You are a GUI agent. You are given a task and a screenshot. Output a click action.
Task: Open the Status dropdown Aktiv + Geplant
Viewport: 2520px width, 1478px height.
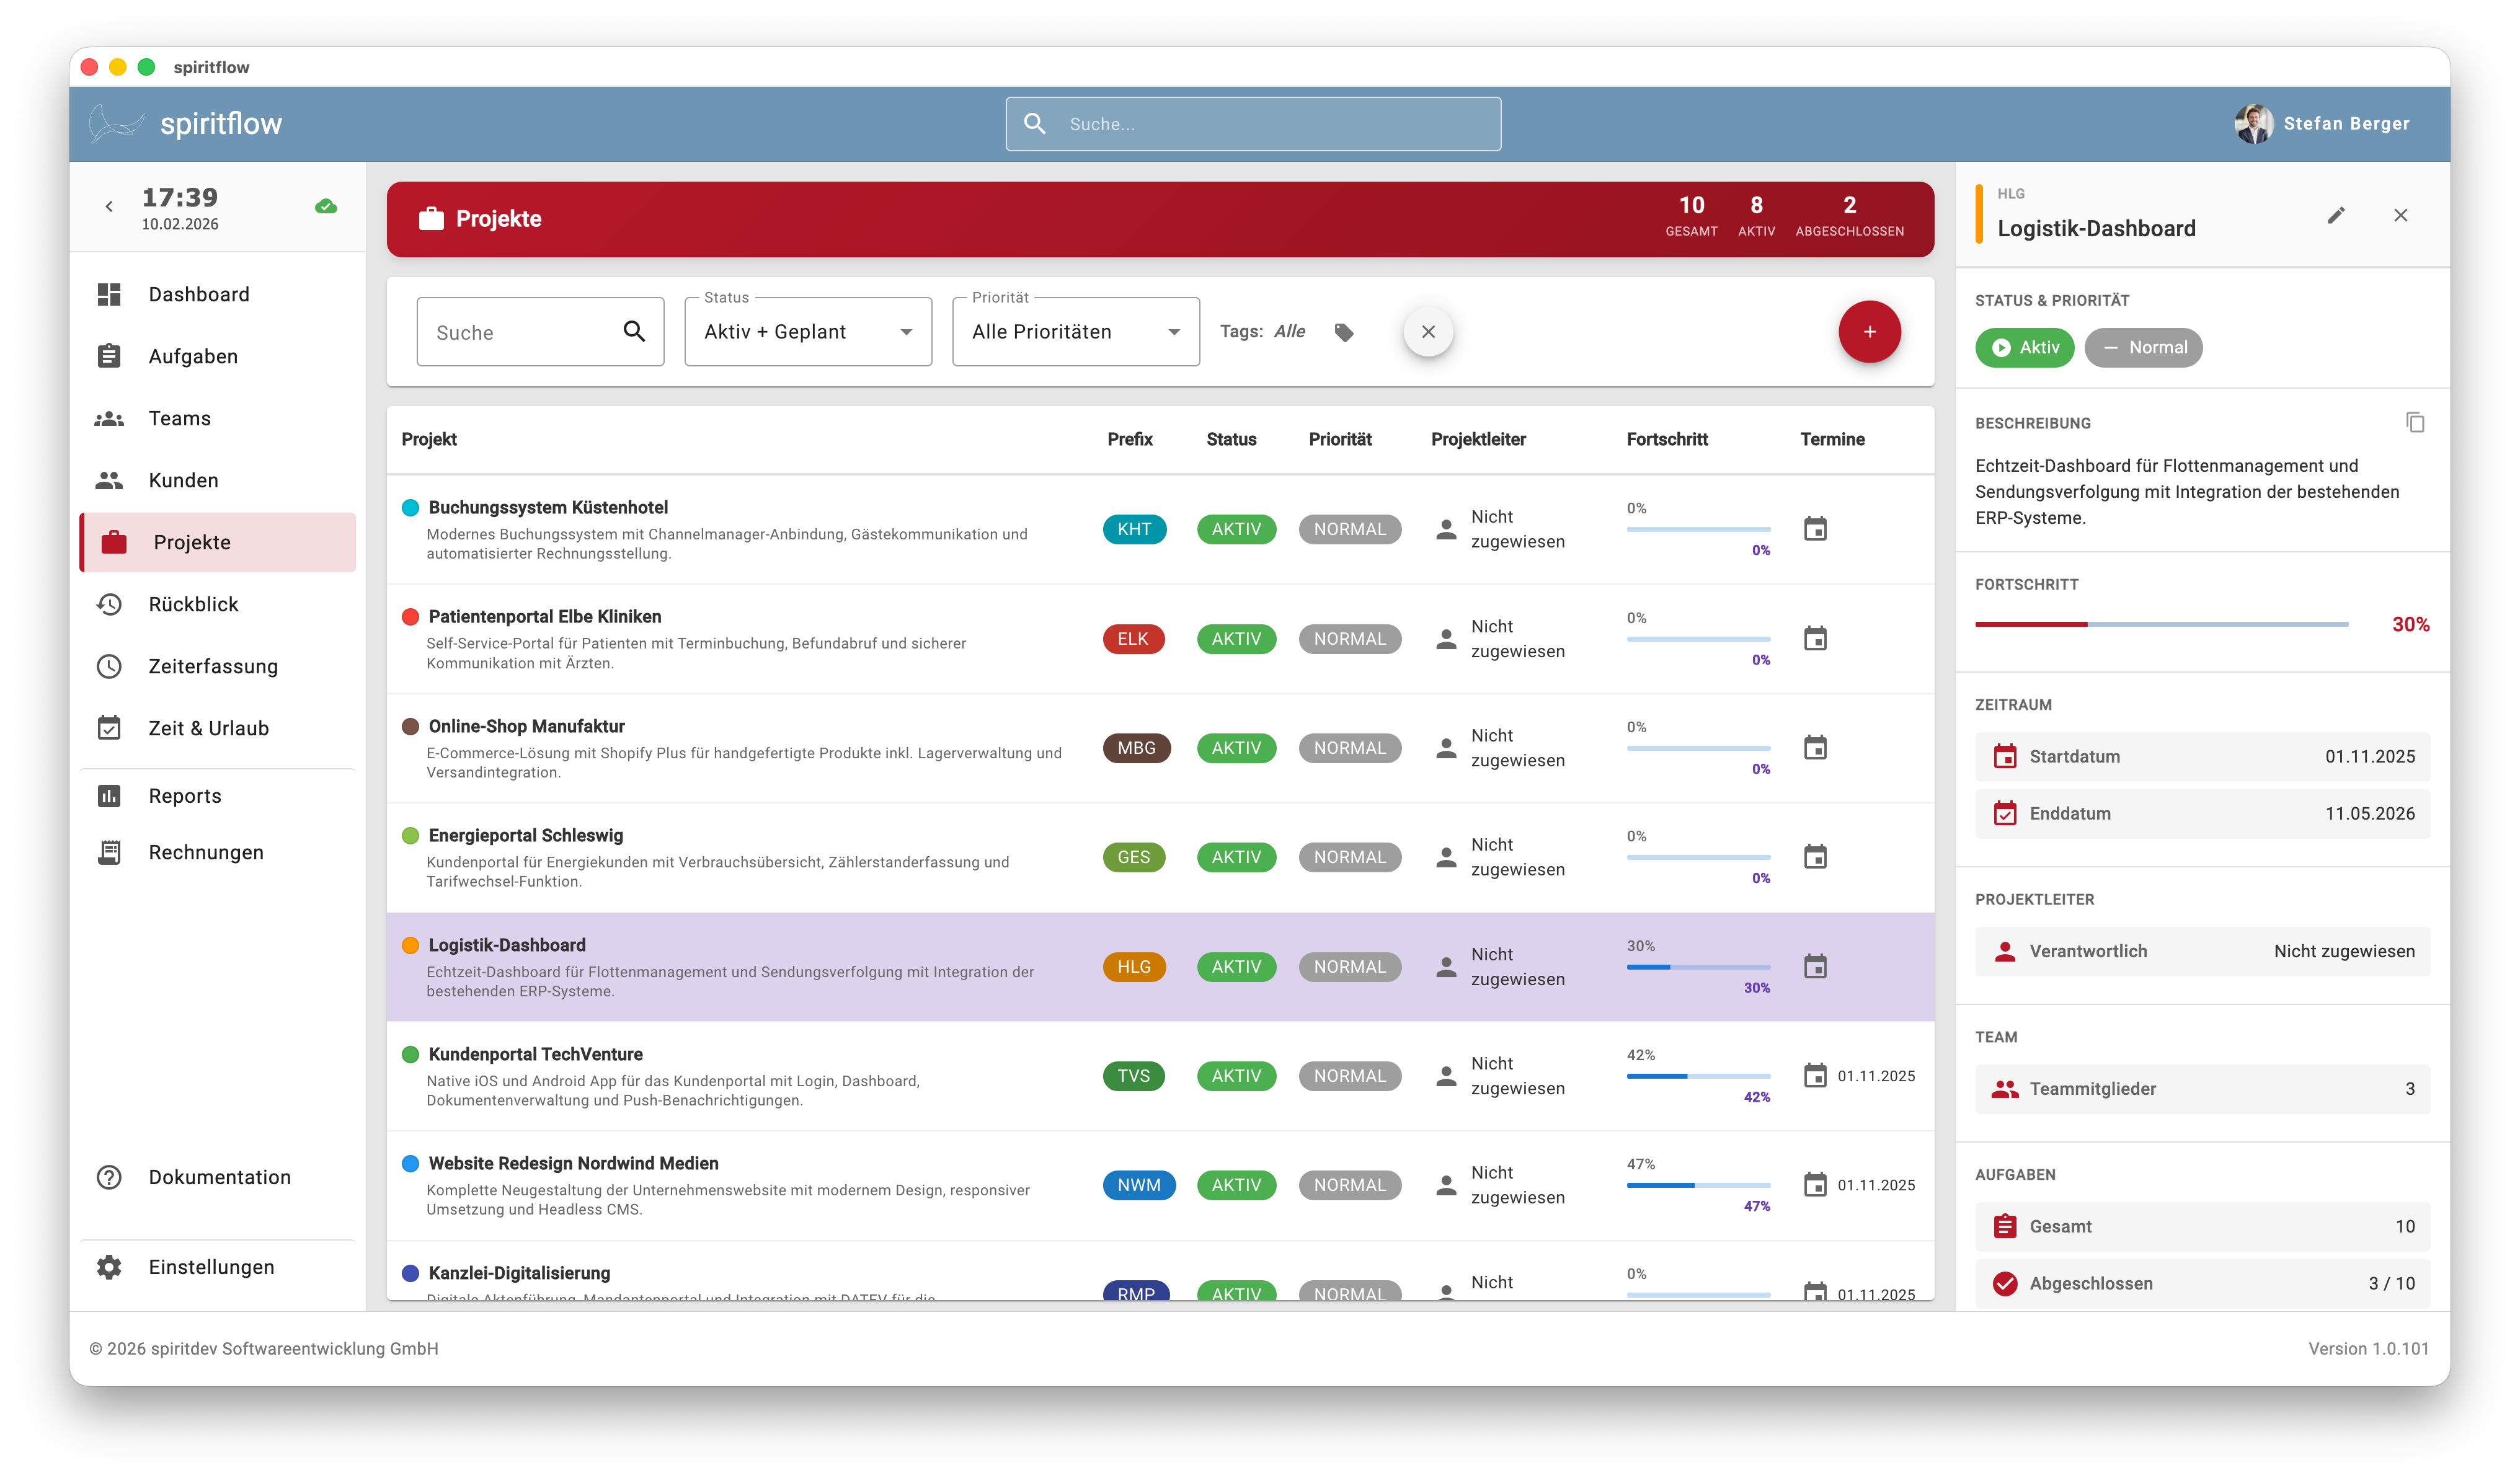[x=807, y=332]
